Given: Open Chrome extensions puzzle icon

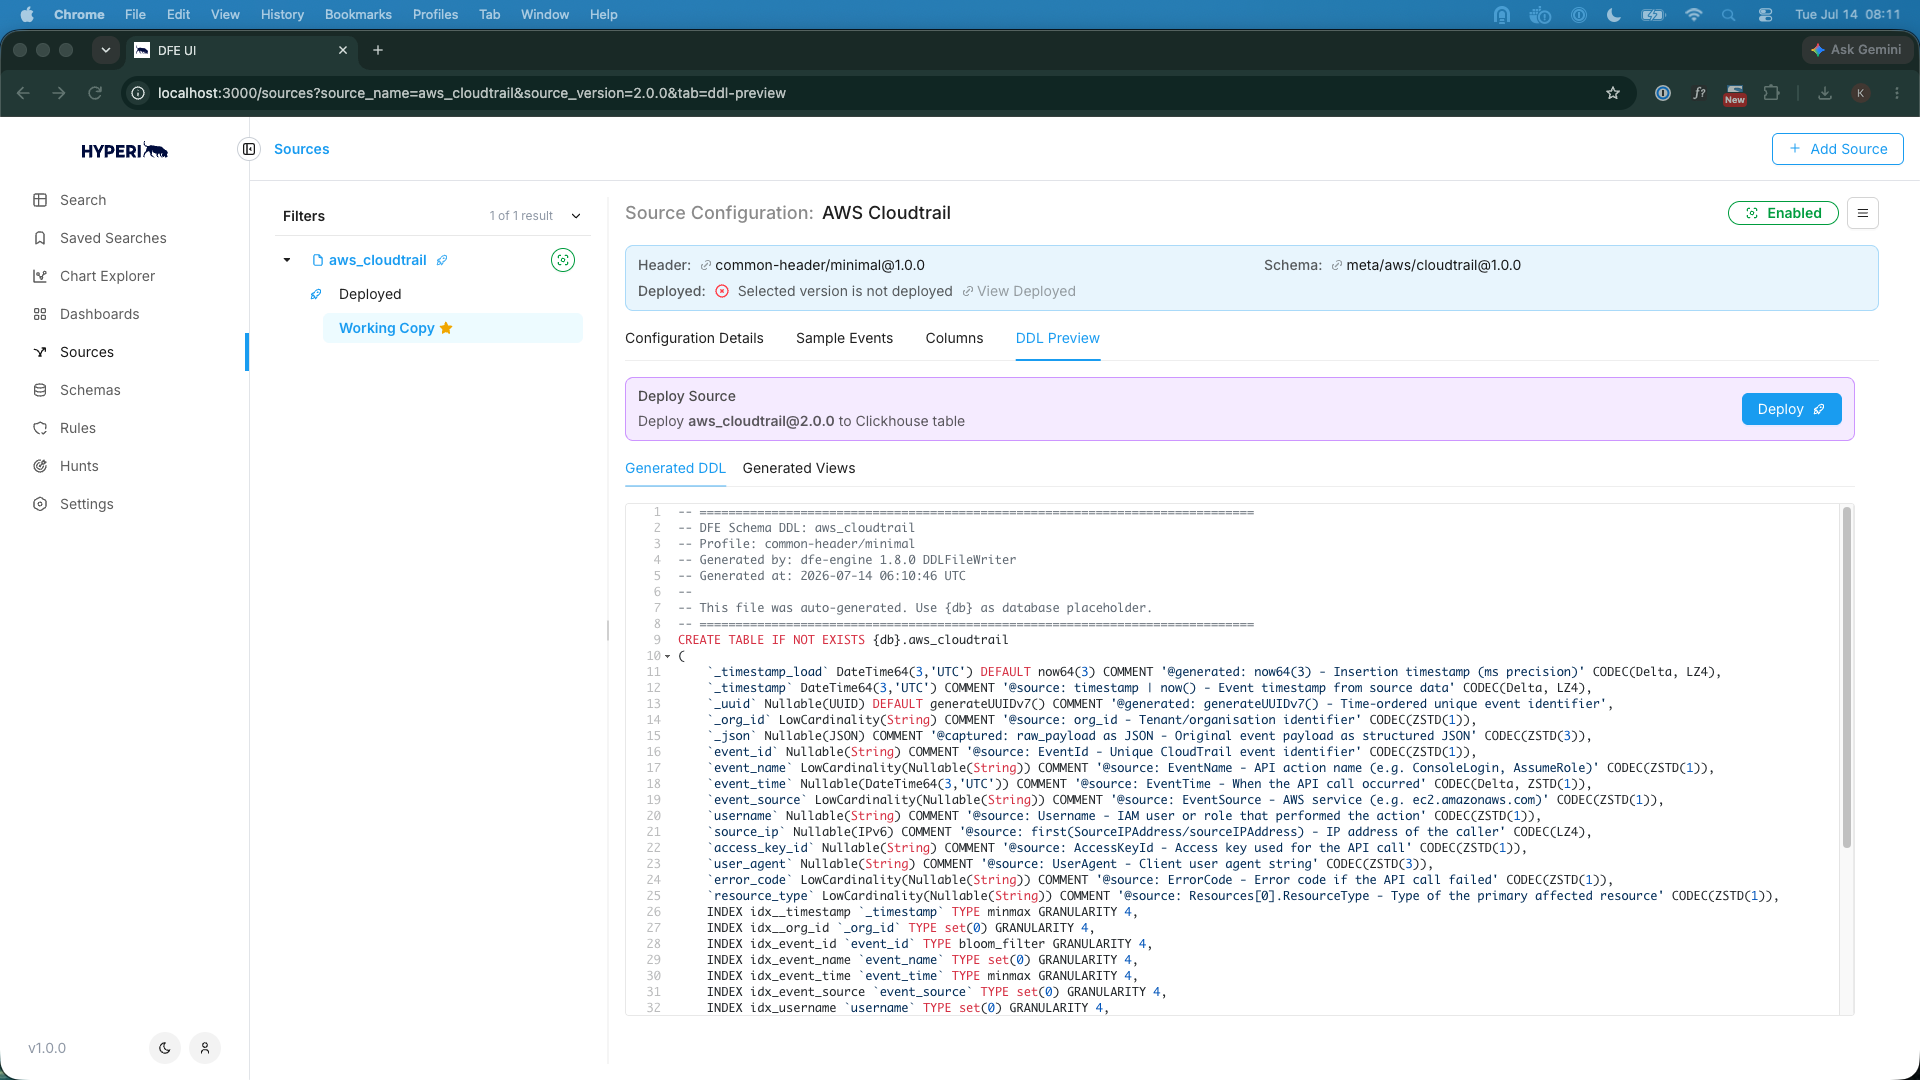Looking at the screenshot, I should [1772, 93].
